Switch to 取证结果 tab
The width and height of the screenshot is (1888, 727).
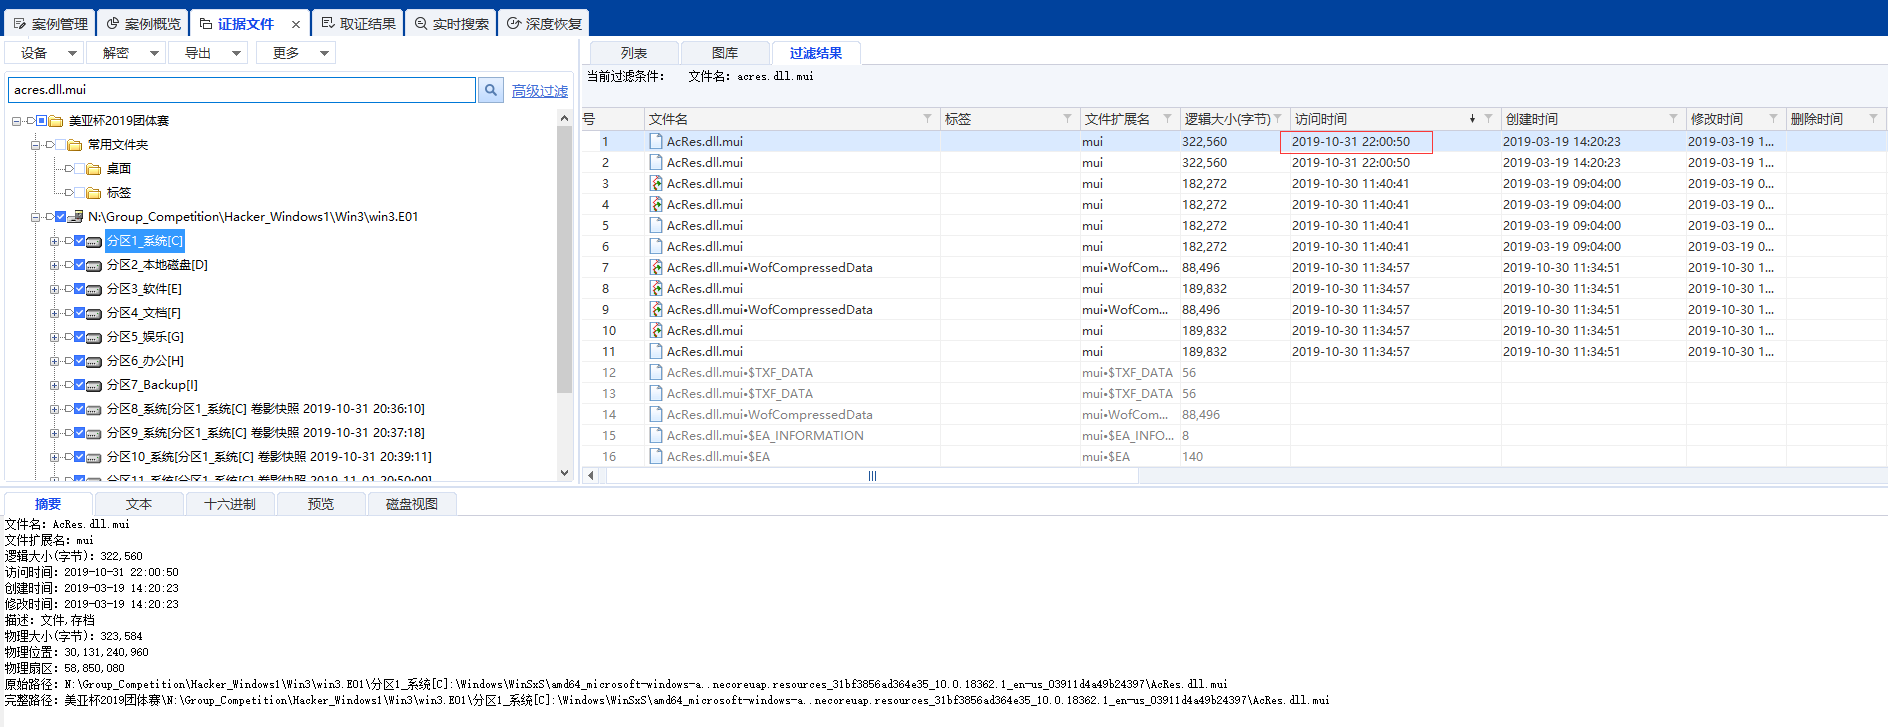358,23
